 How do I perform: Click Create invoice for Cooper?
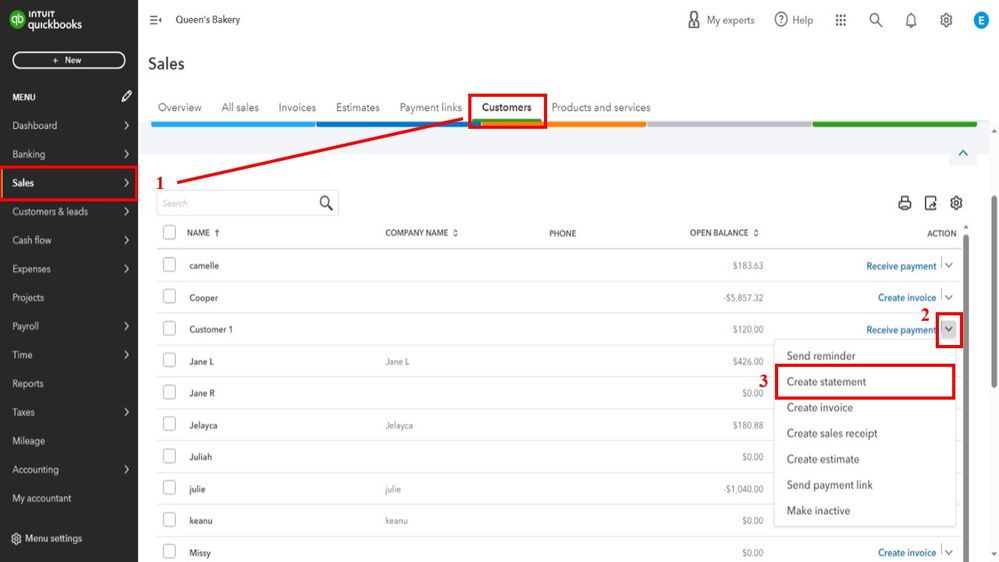tap(907, 298)
